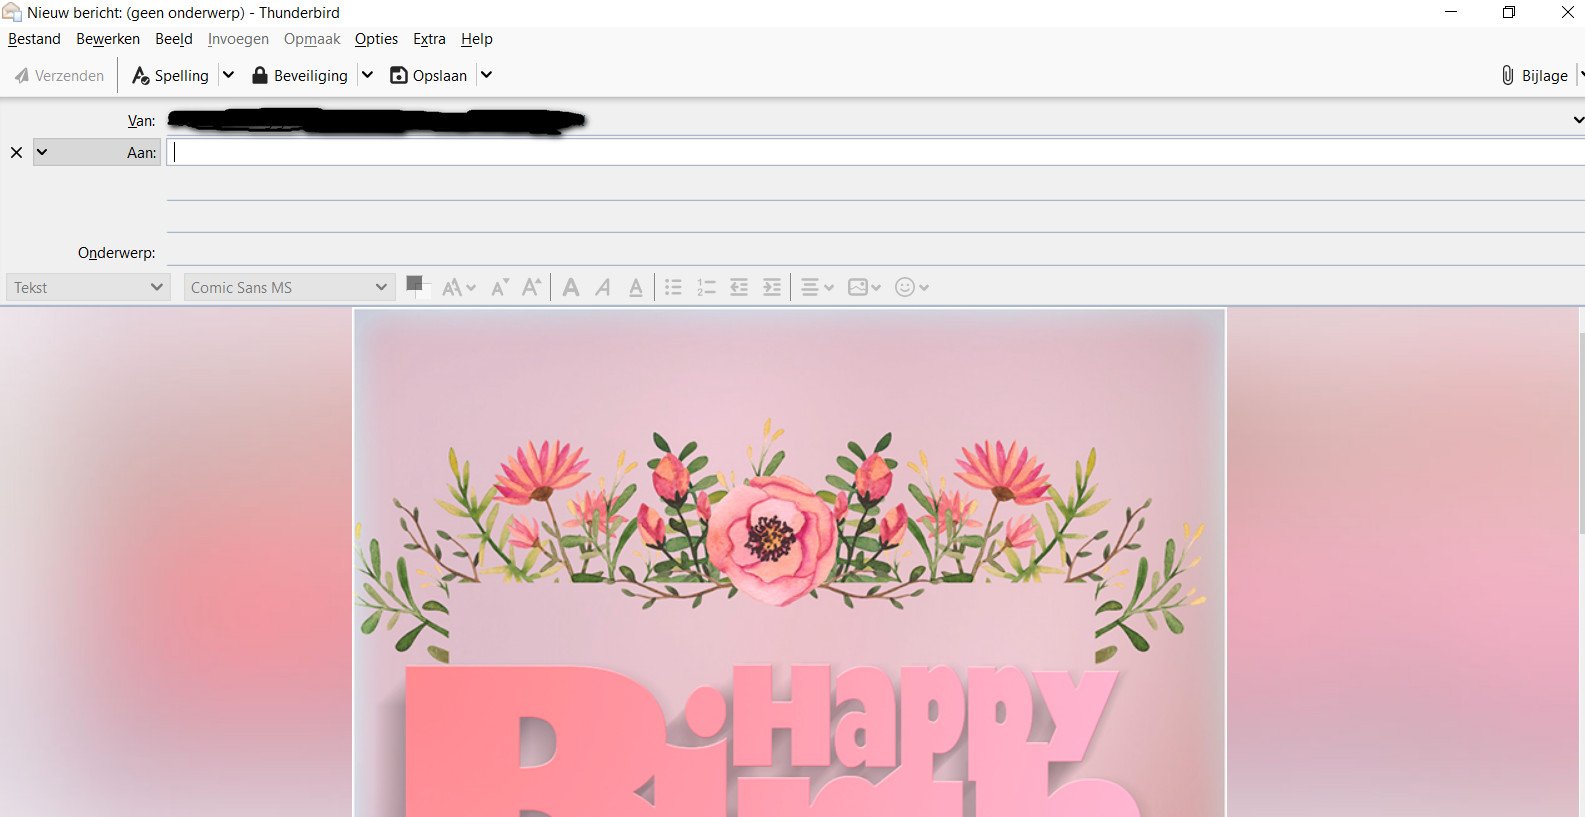Click the Verzenden send button
The width and height of the screenshot is (1585, 817).
point(60,75)
